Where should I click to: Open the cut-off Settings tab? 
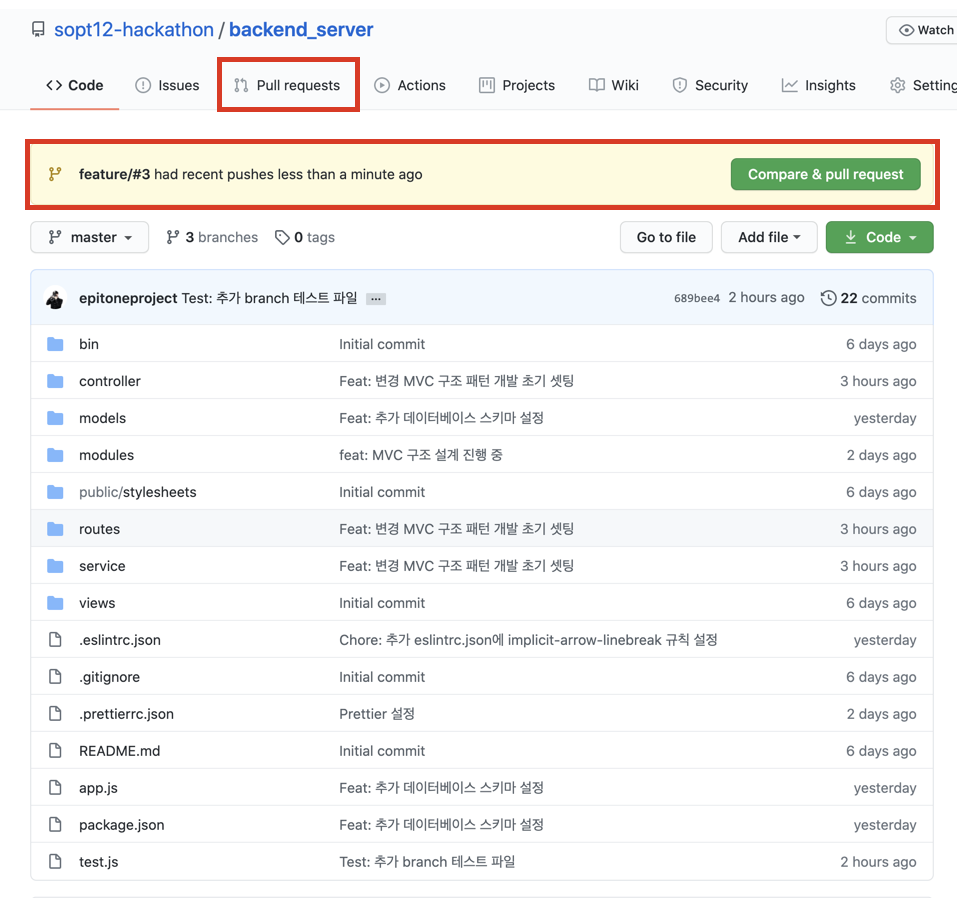[x=924, y=85]
